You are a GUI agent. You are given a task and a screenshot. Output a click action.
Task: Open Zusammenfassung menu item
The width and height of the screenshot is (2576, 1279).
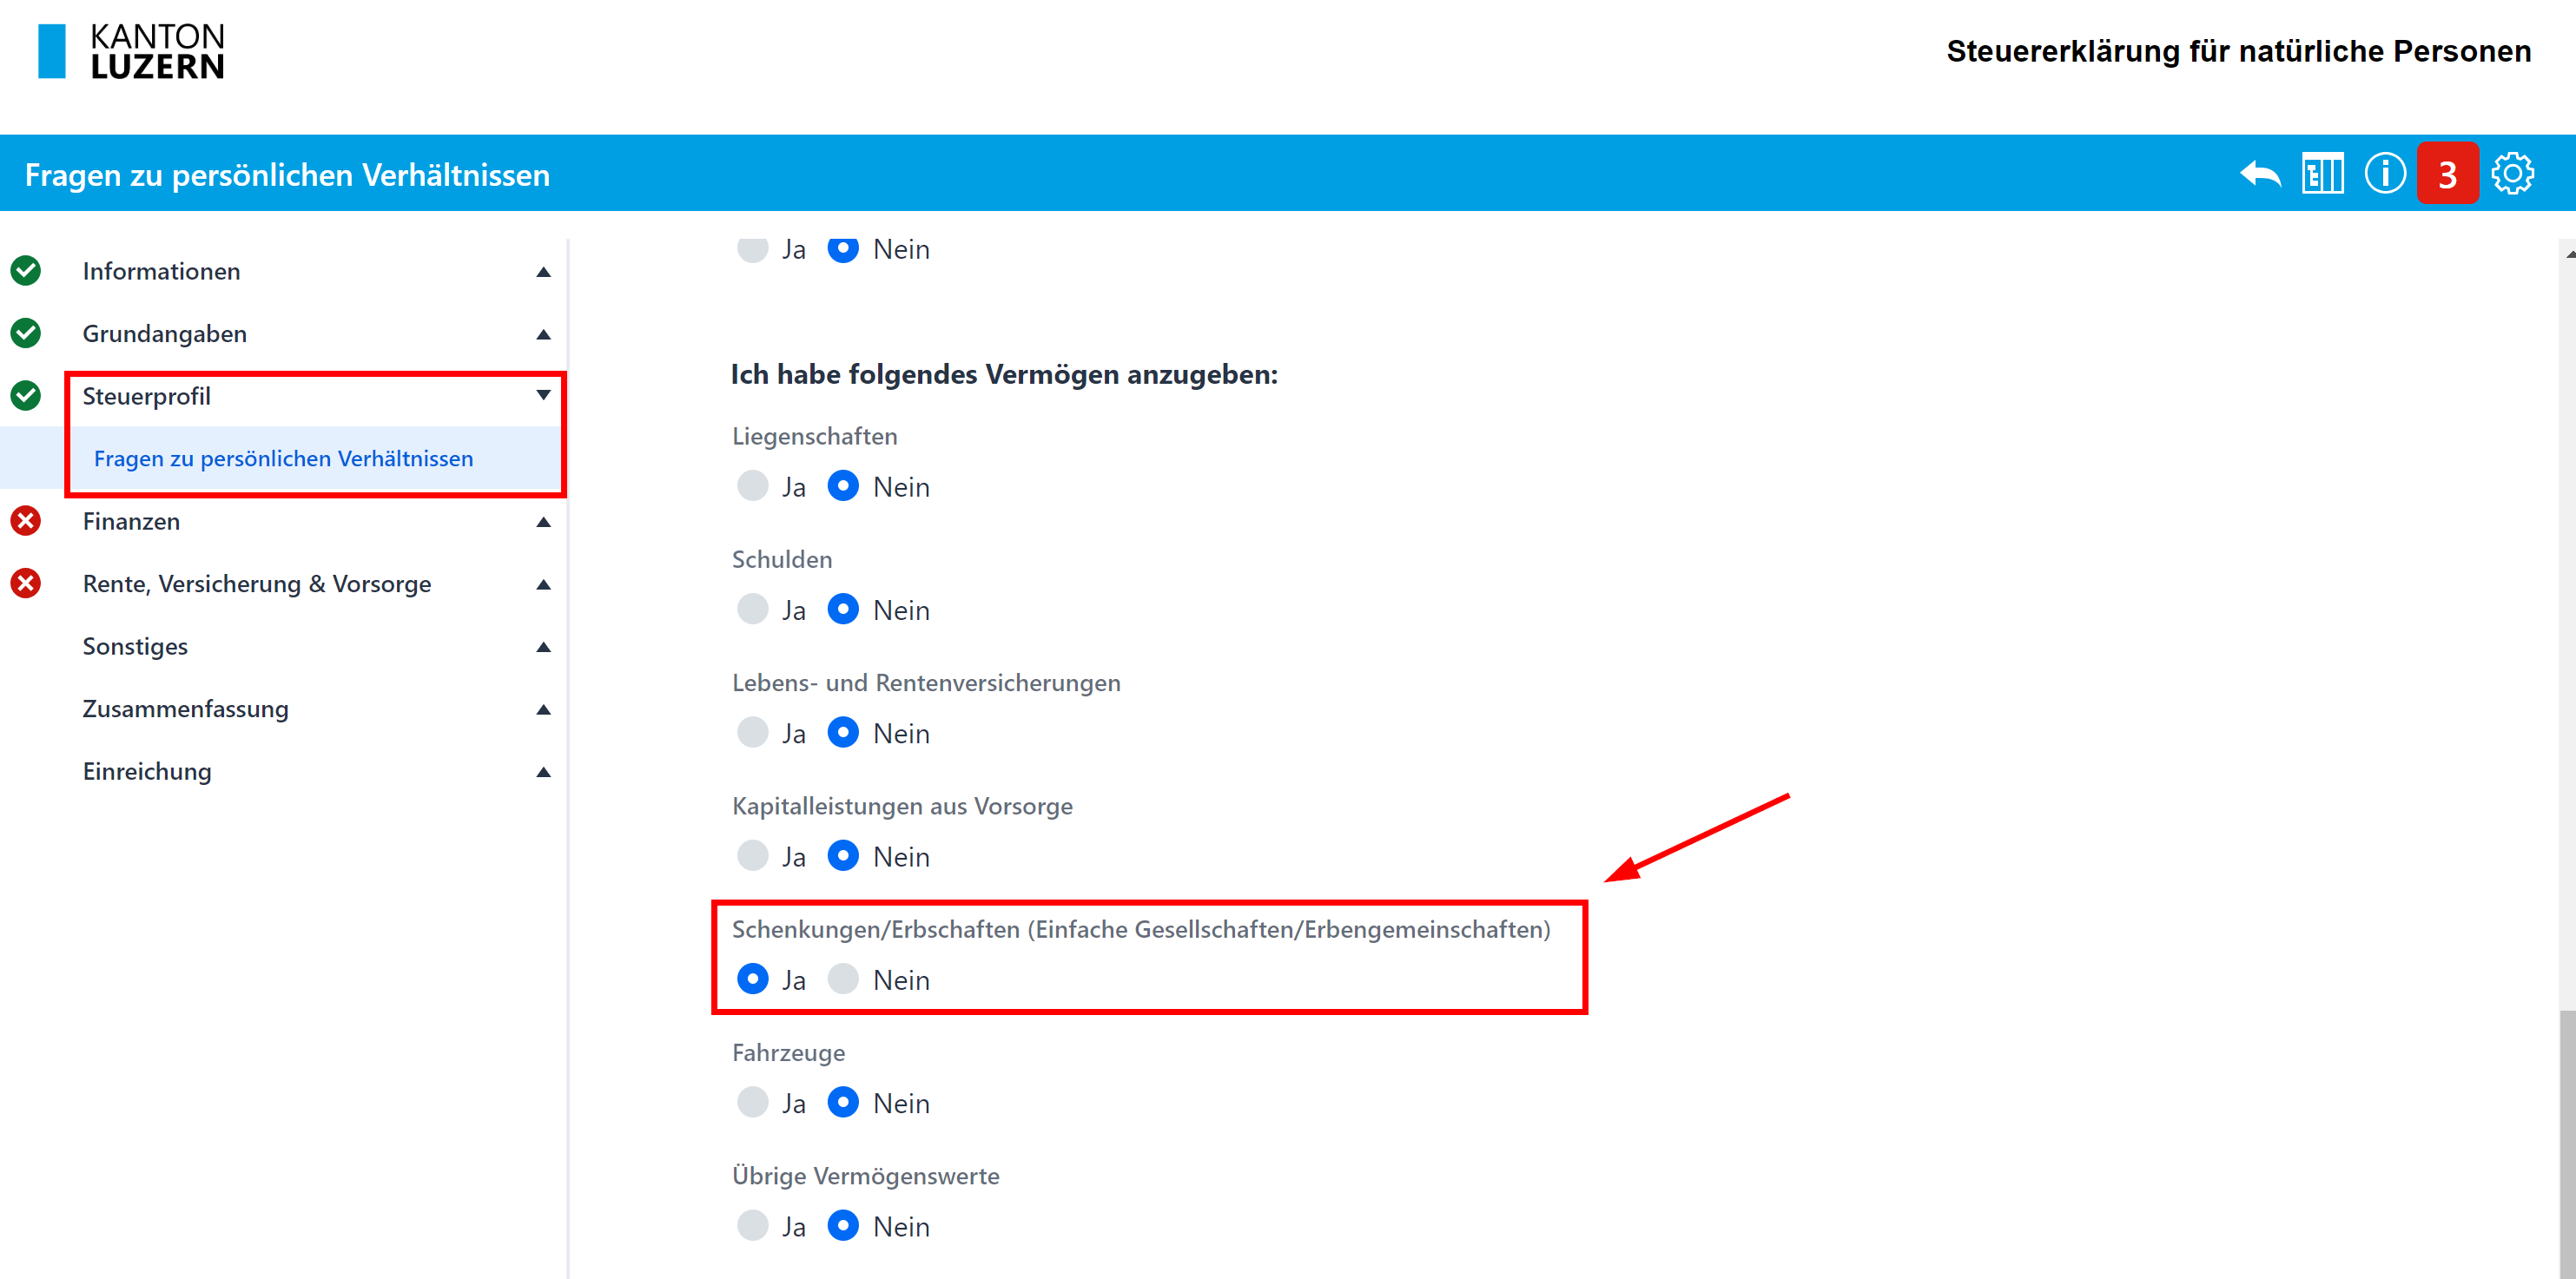click(185, 709)
